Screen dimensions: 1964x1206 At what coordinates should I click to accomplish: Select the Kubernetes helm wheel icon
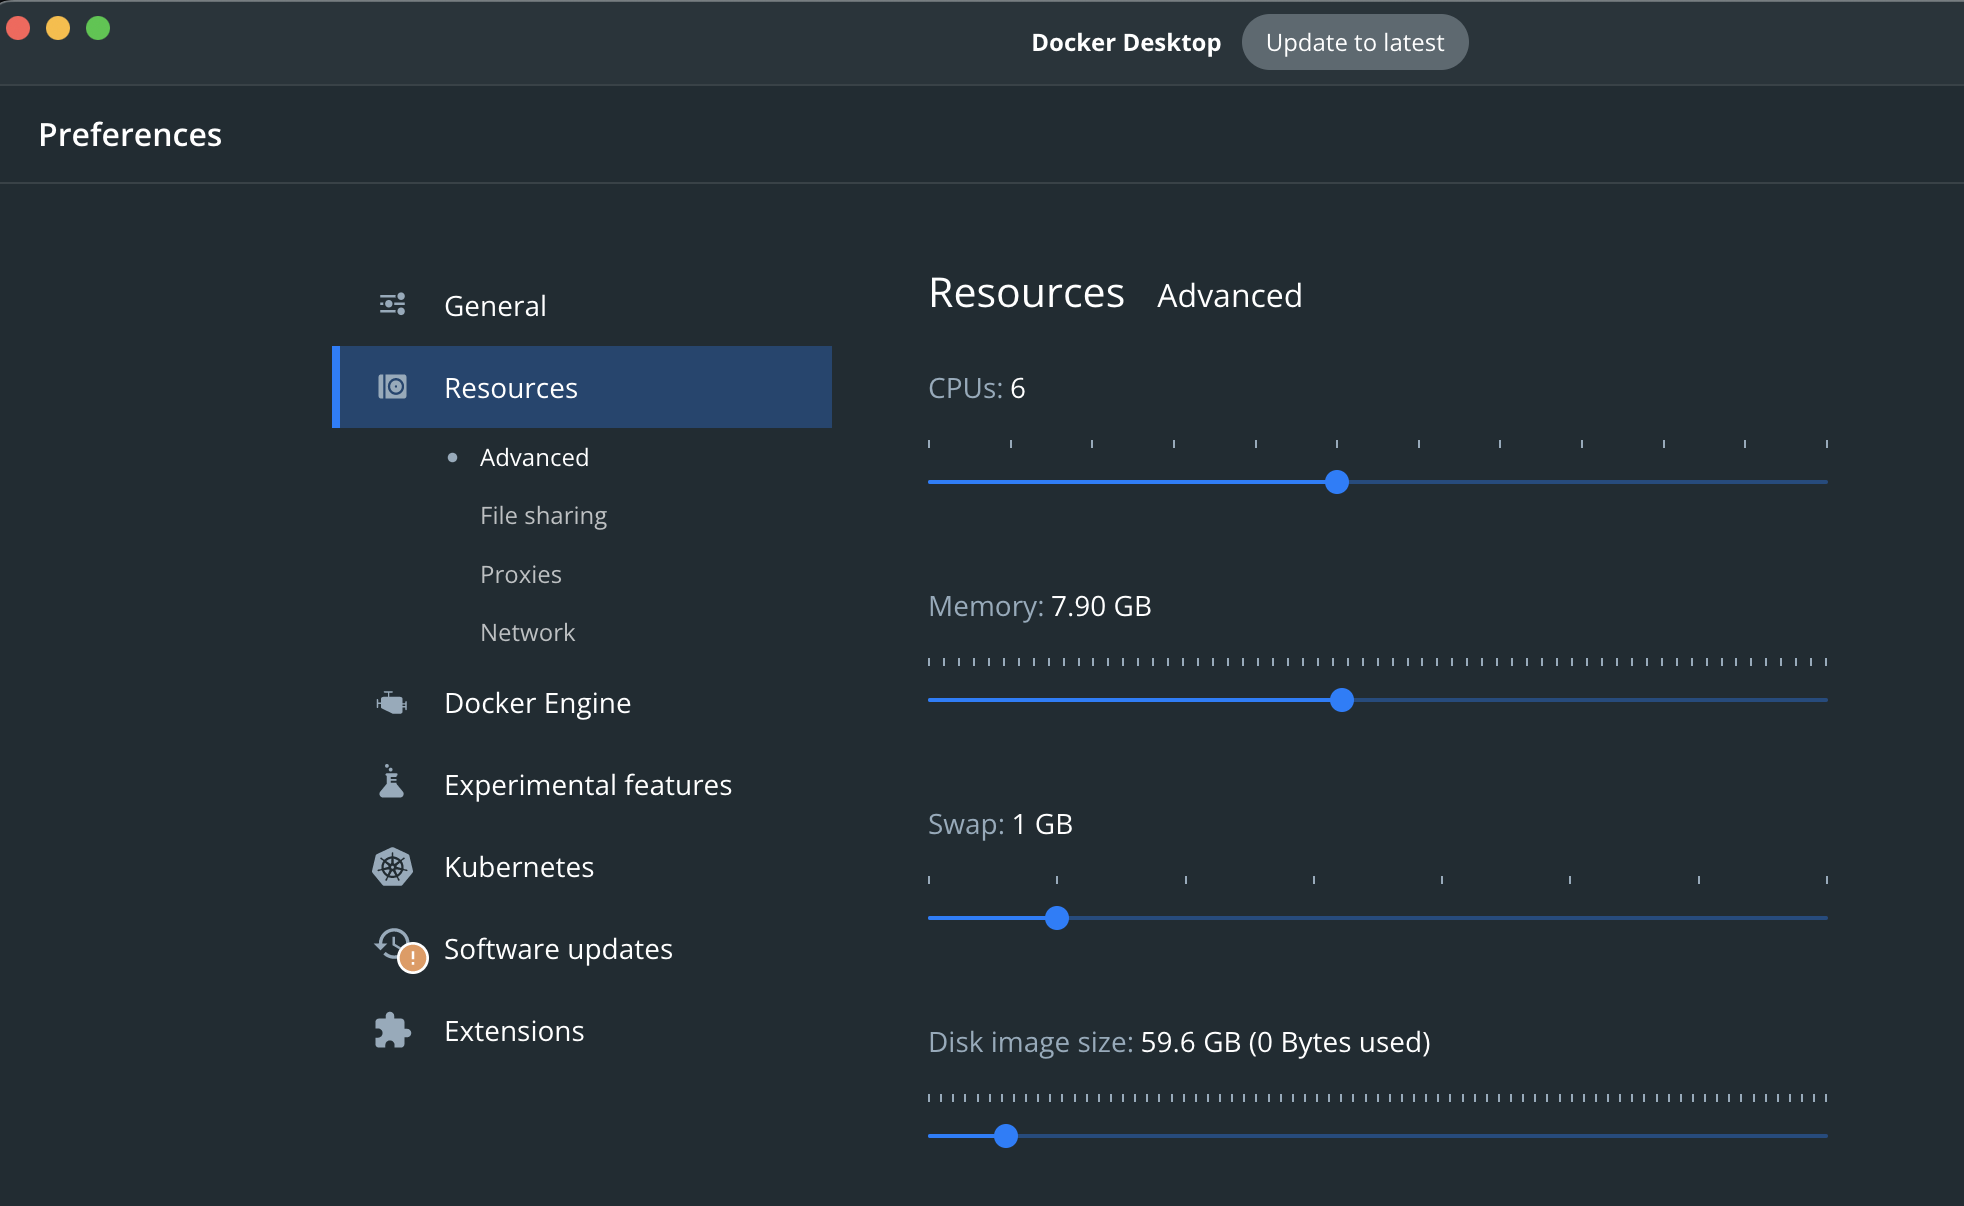[x=392, y=866]
